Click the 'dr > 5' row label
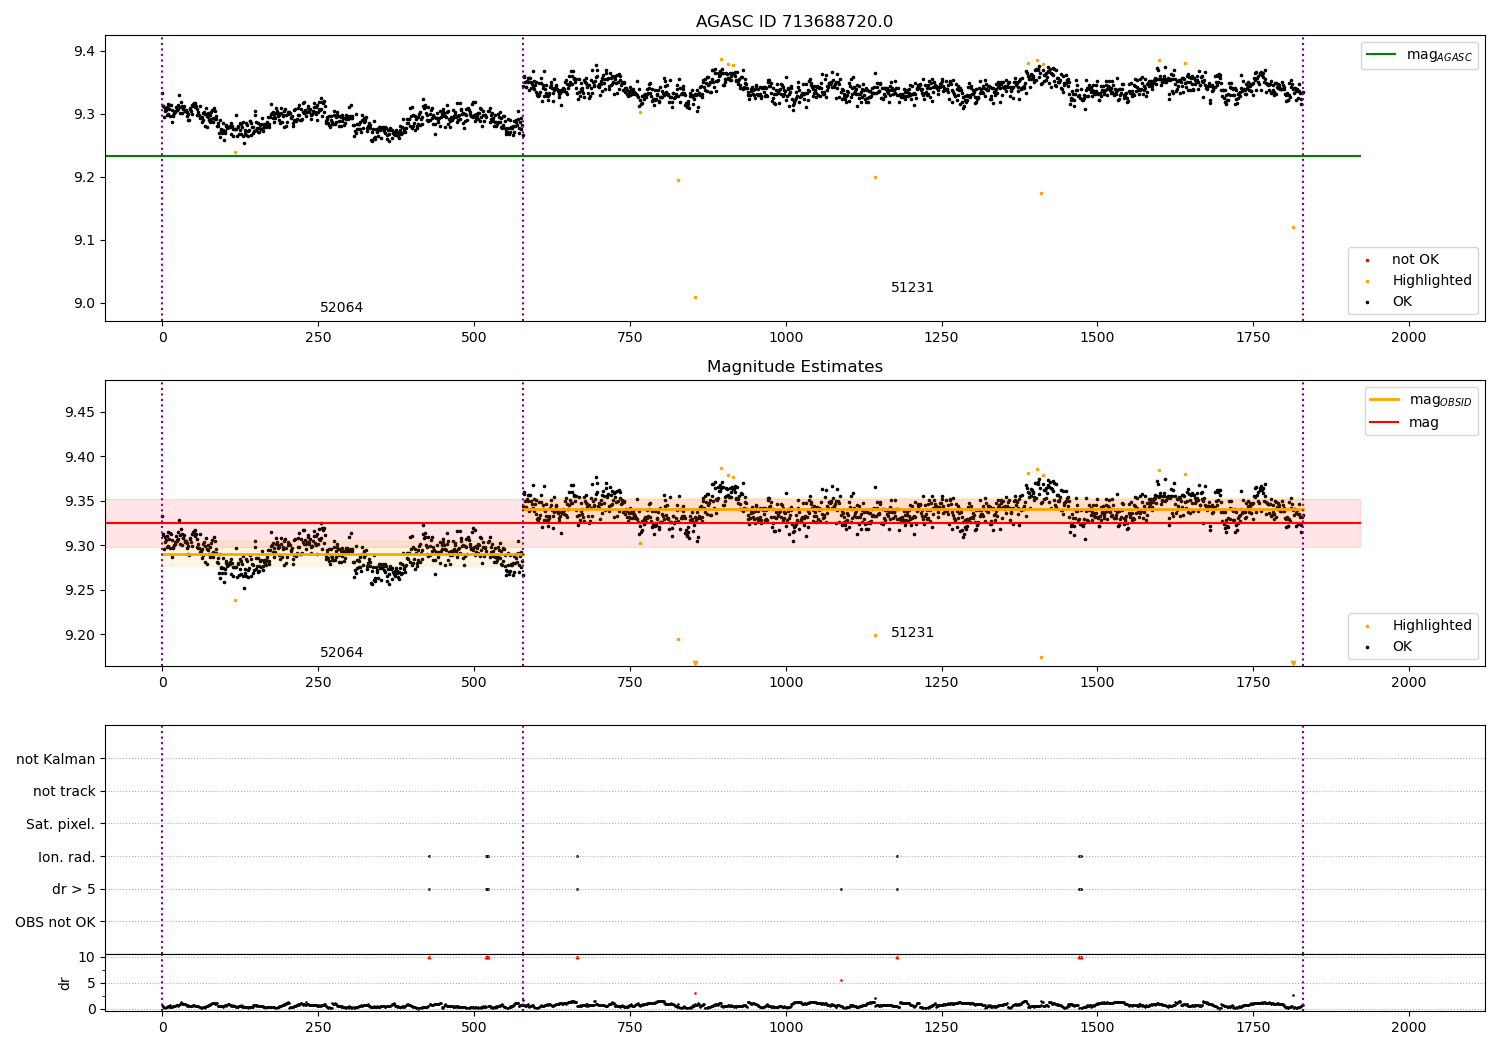1500x1050 pixels. [x=74, y=889]
